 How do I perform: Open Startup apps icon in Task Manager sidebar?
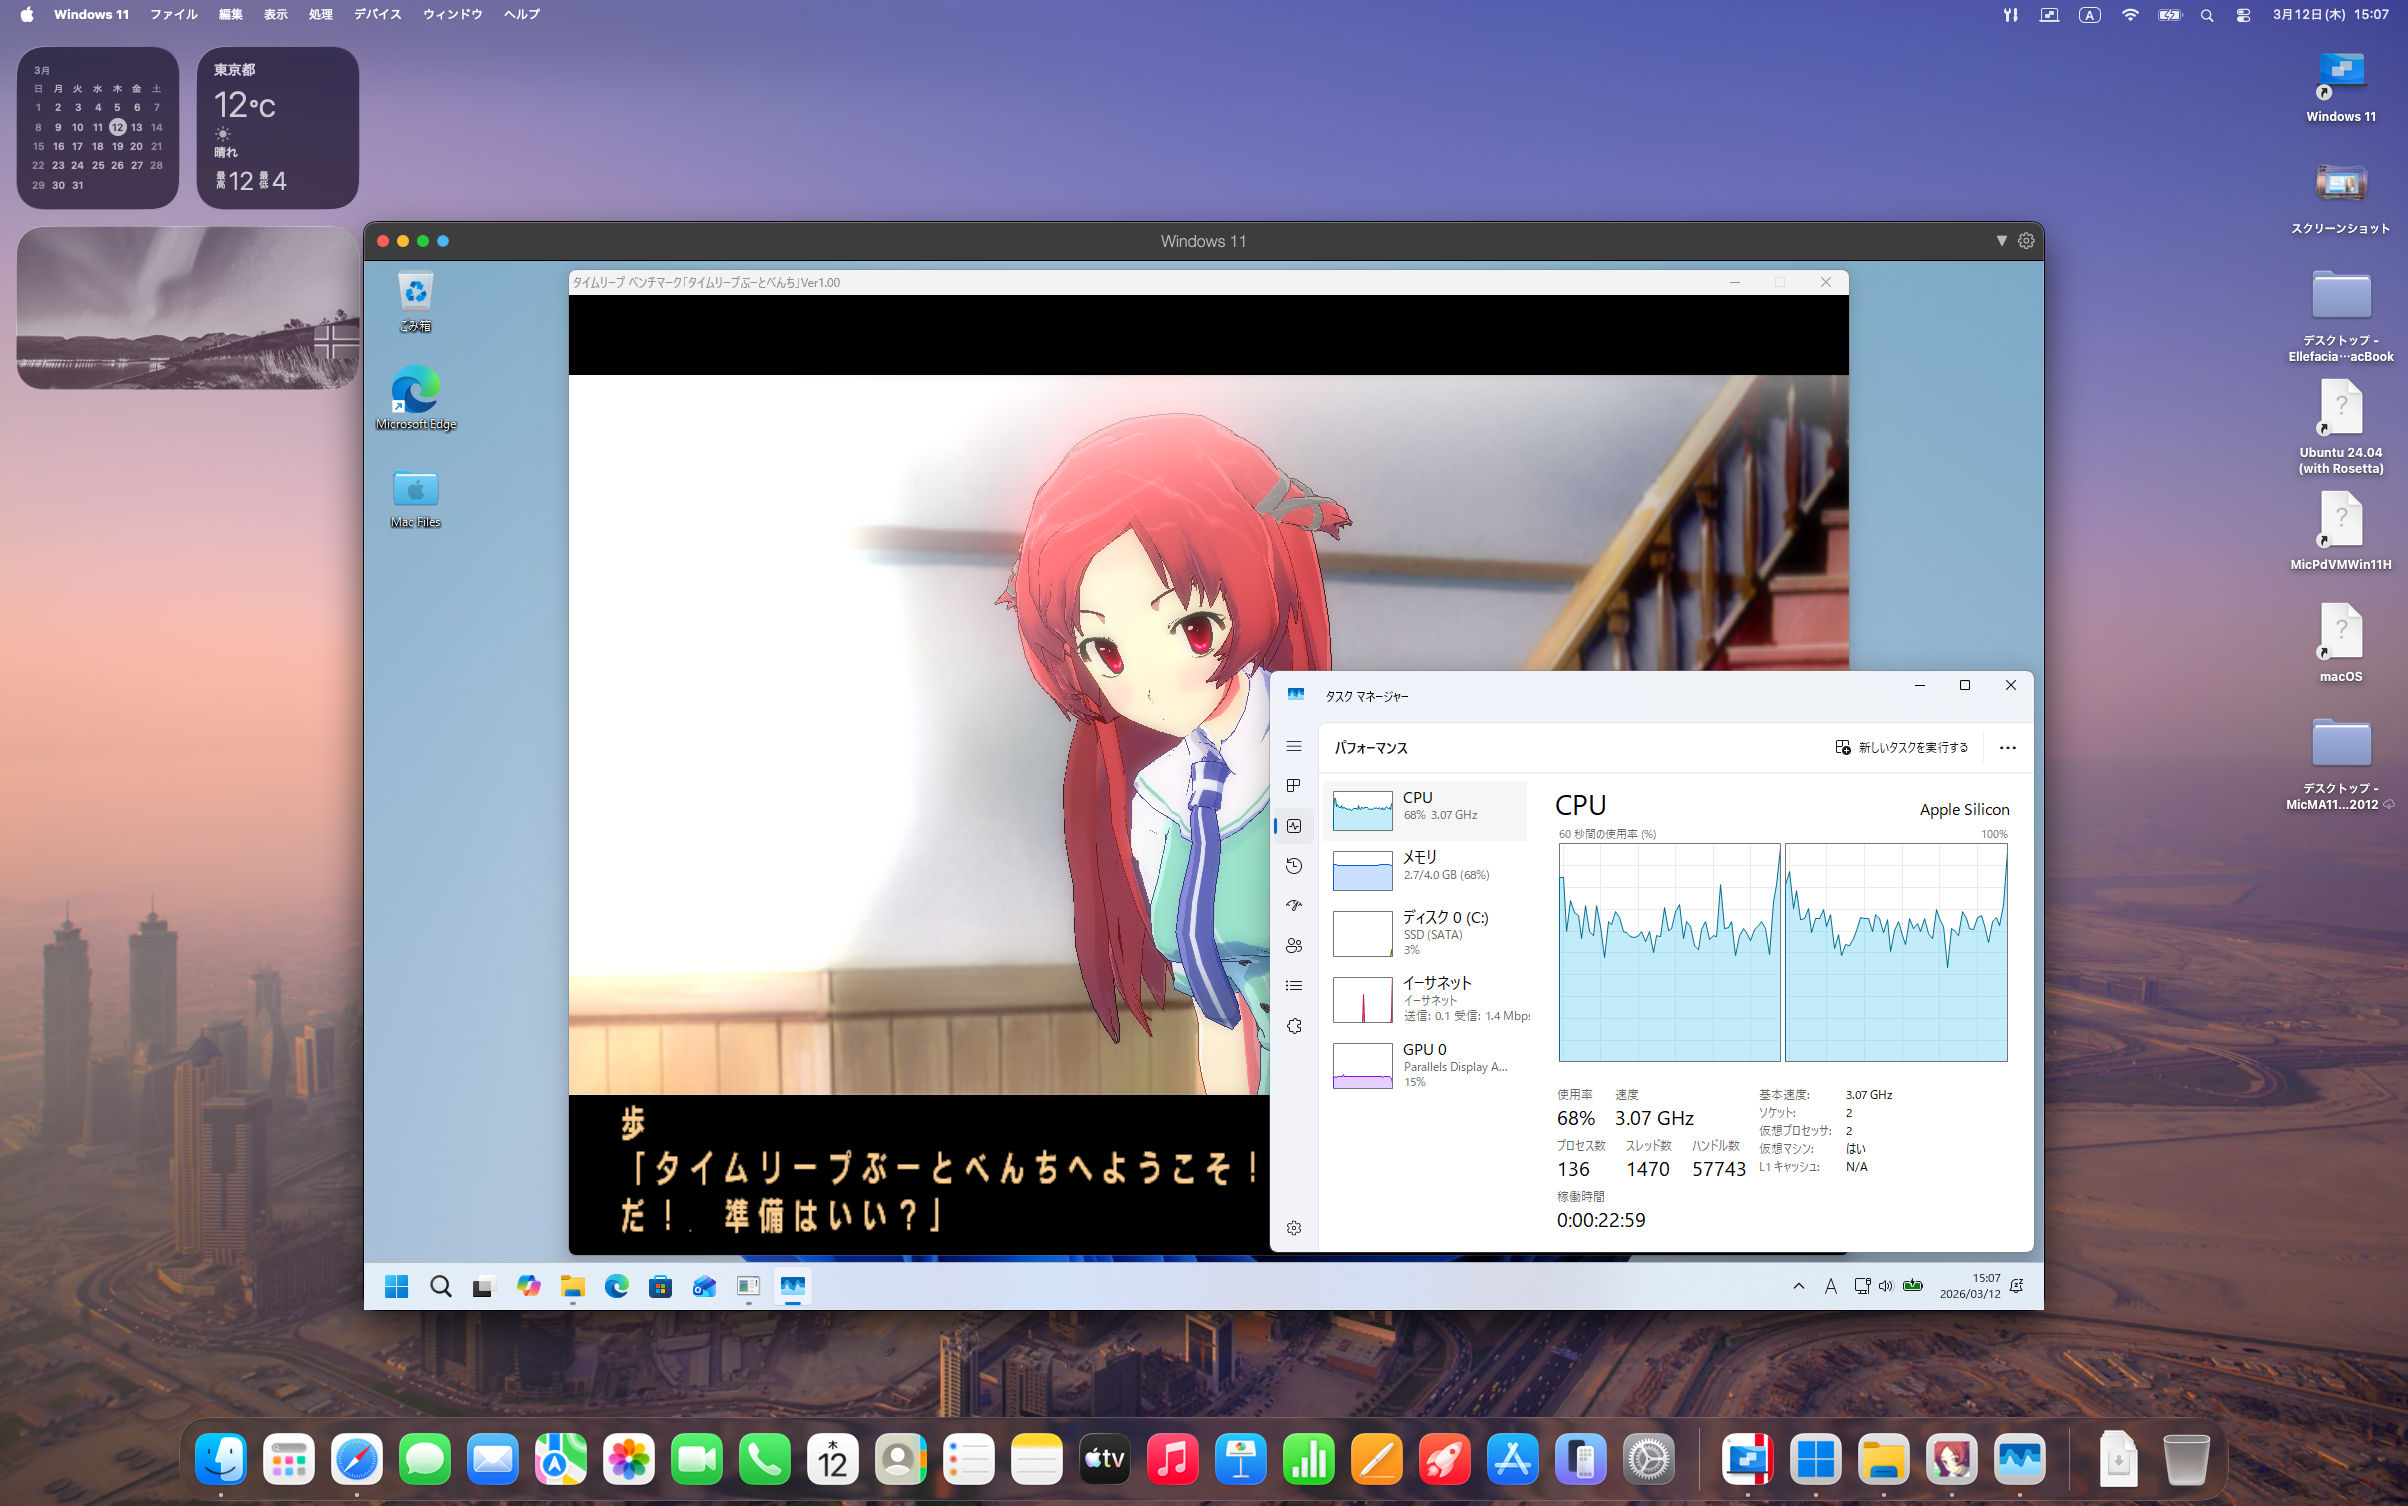(x=1294, y=906)
